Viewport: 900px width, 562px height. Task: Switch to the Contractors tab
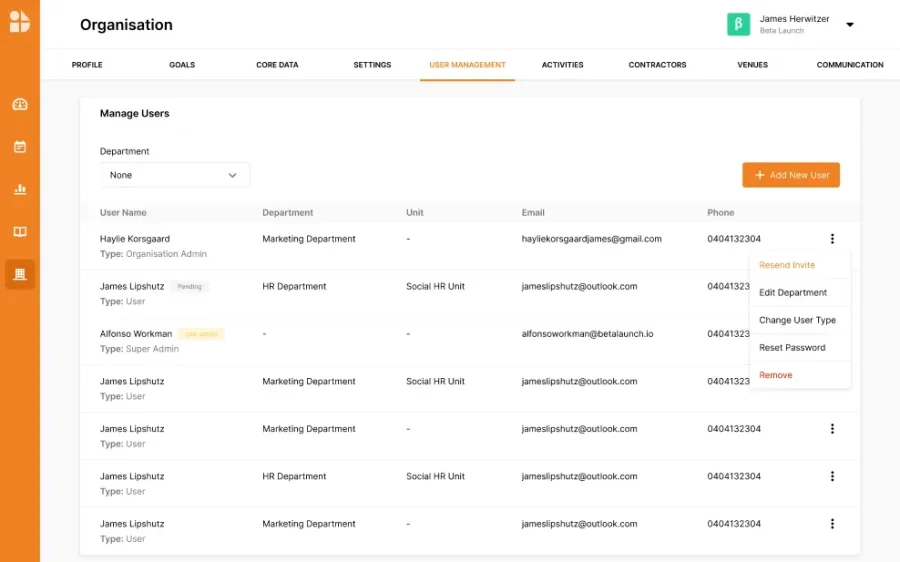(x=657, y=65)
